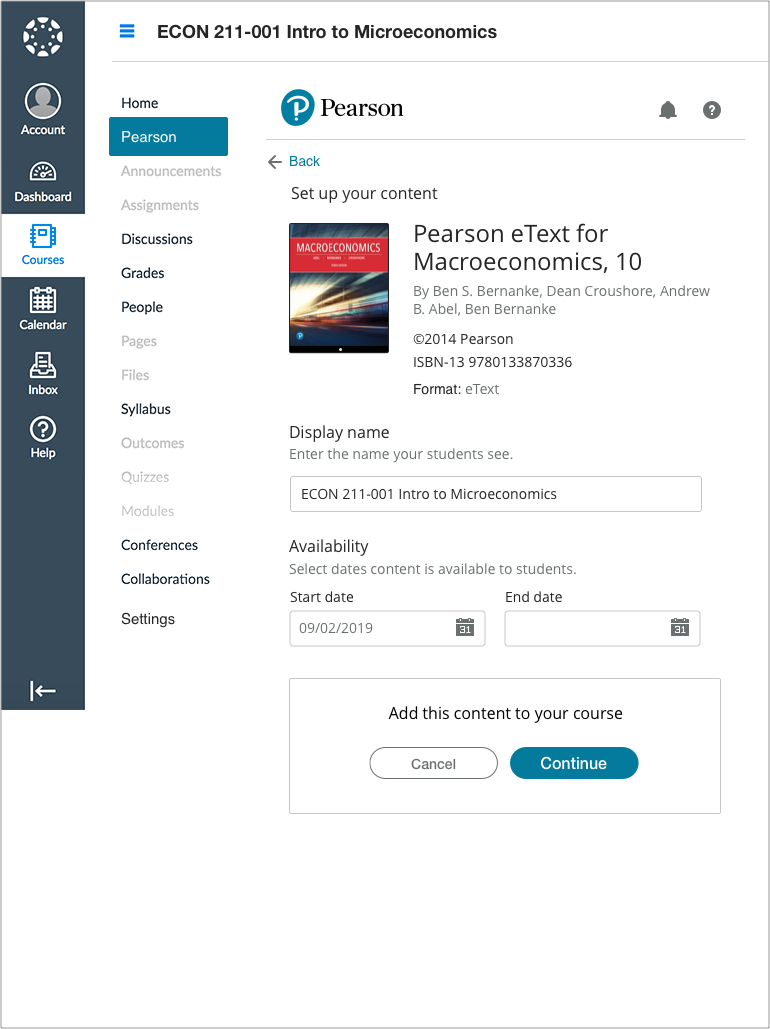
Task: Open Assignments in course navigation
Action: pyautogui.click(x=160, y=205)
